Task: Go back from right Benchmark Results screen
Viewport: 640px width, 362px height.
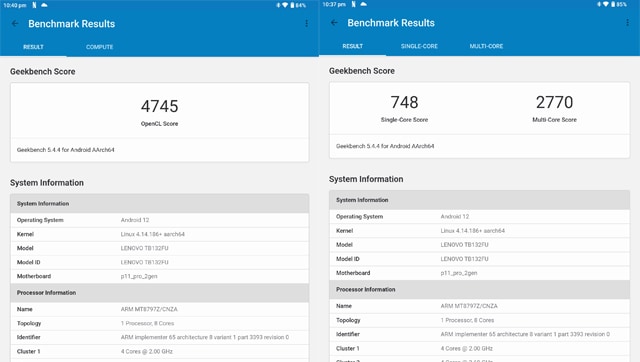Action: pyautogui.click(x=334, y=23)
